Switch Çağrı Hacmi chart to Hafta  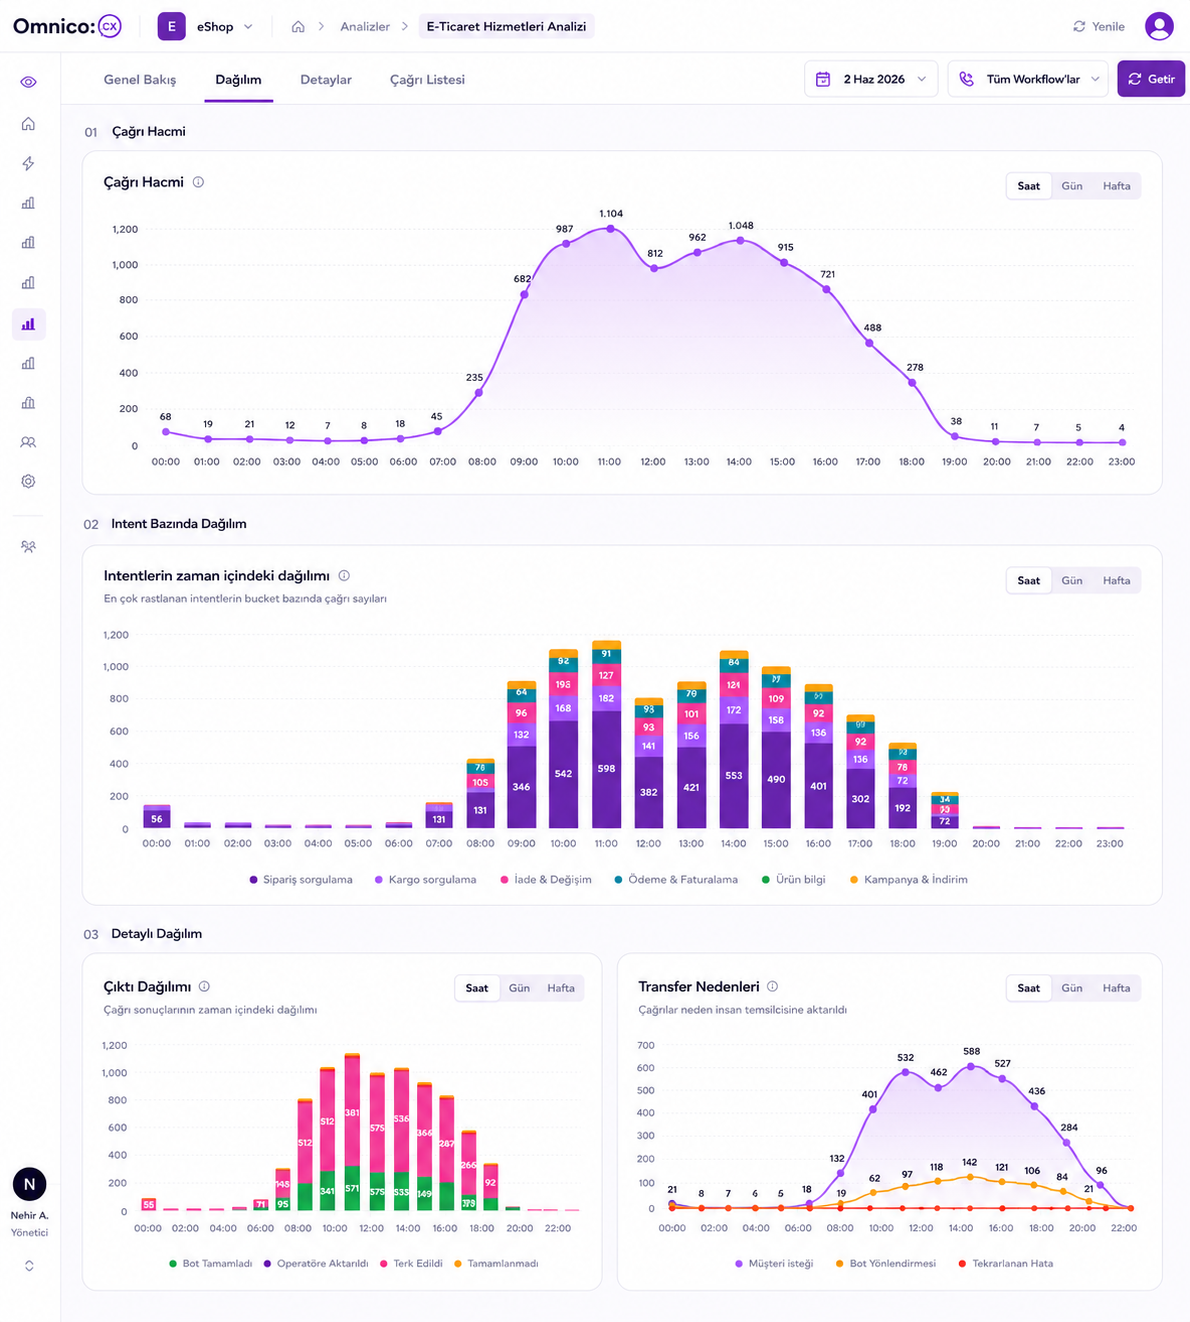[x=1116, y=186]
